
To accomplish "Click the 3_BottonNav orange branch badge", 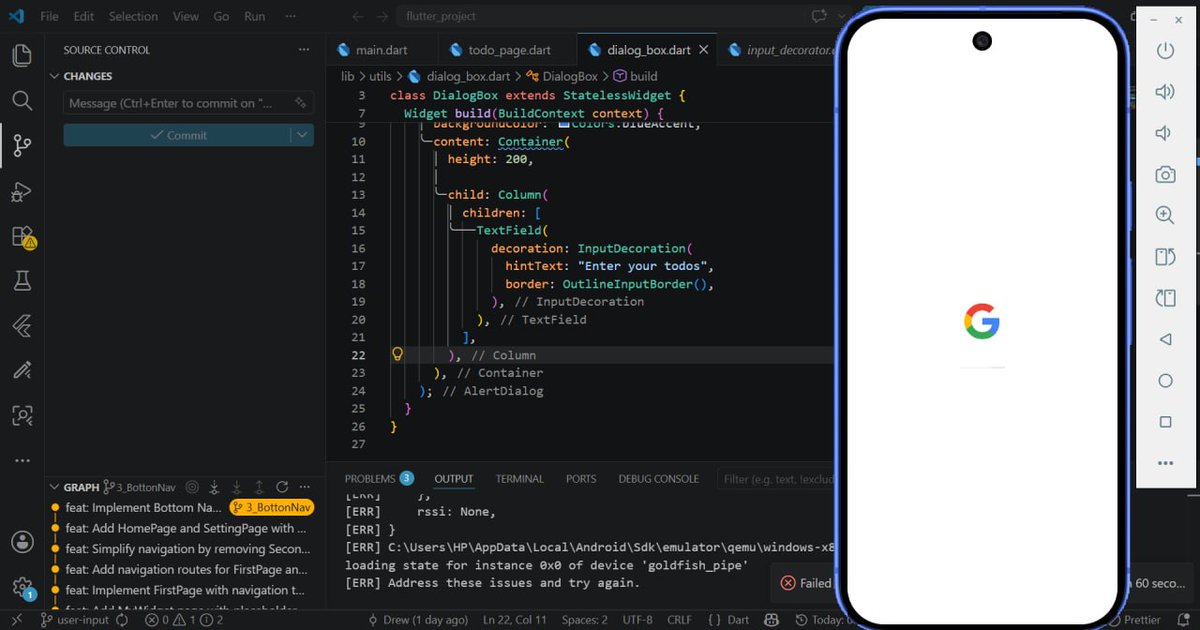I will click(x=271, y=508).
